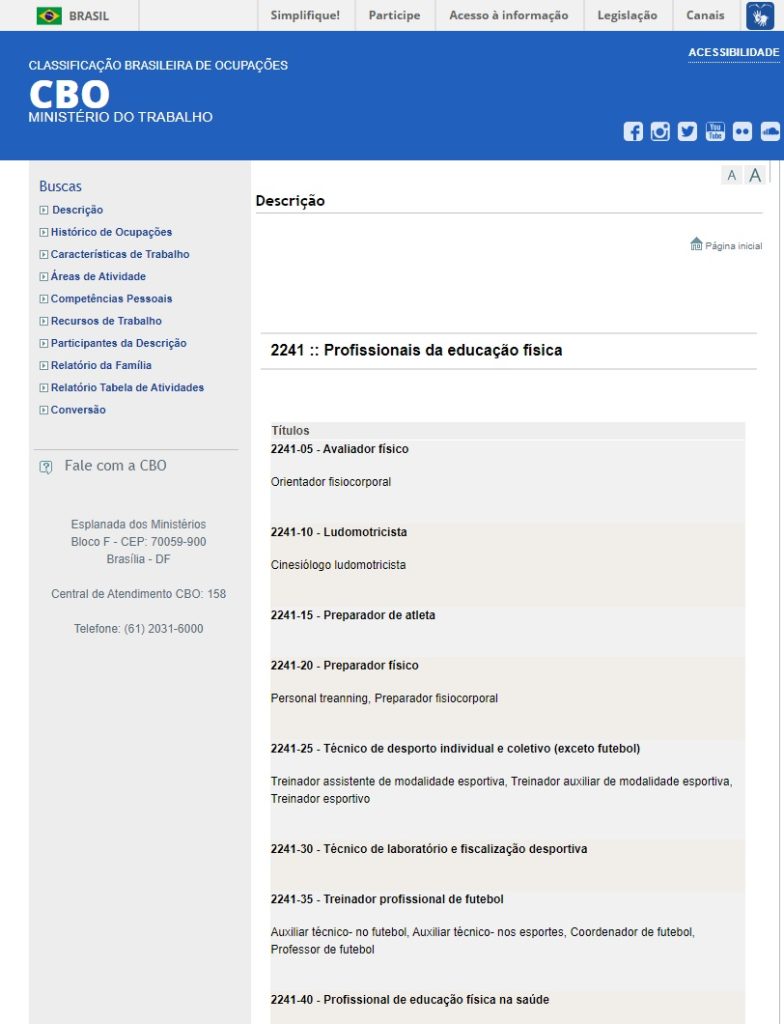This screenshot has width=784, height=1024.
Task: Select Competências Pessoais in the sidebar
Action: point(111,299)
